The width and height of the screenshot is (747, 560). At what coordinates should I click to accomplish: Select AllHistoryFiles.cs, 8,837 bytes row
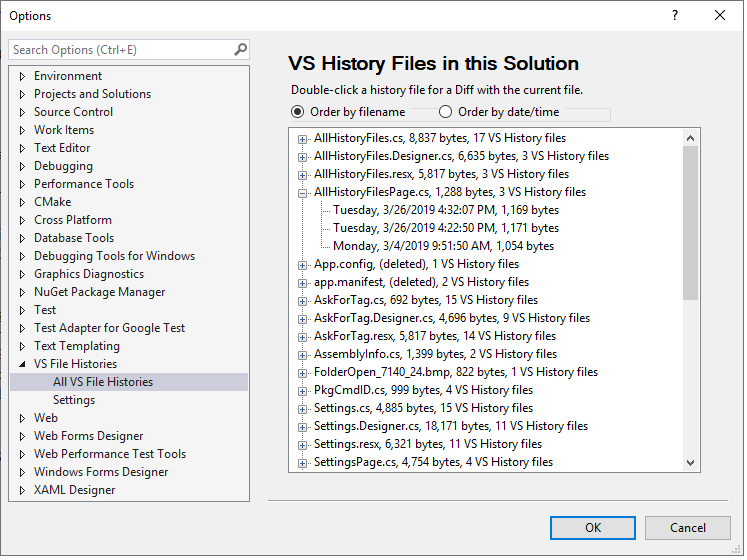[440, 138]
